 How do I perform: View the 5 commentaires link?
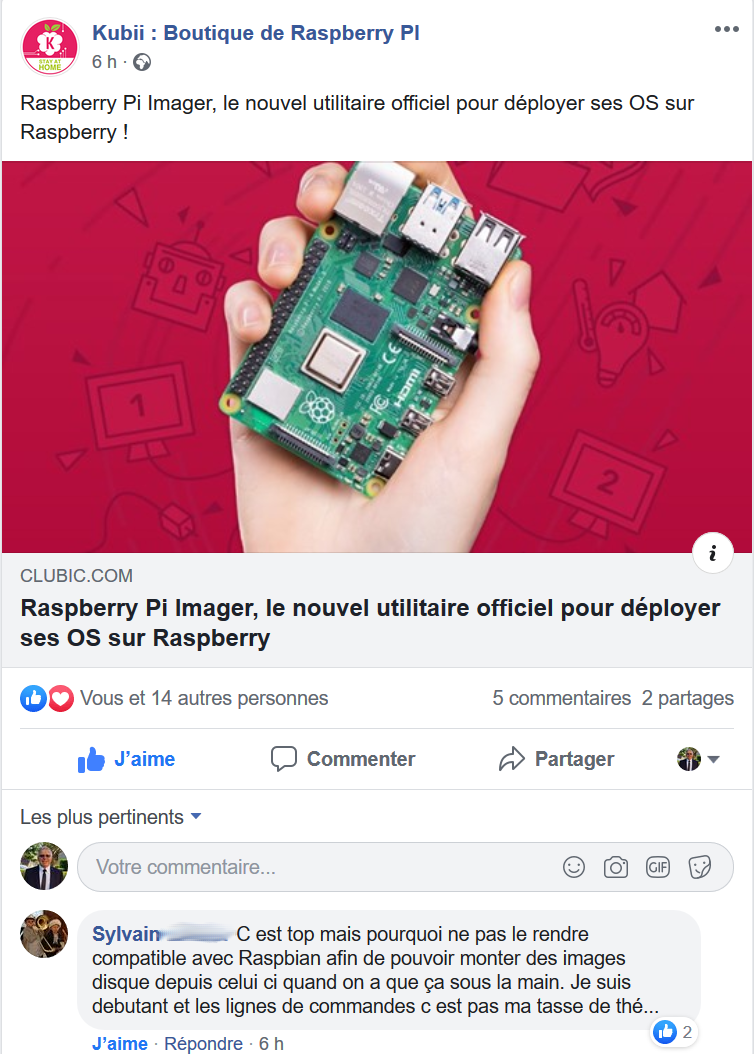[561, 698]
